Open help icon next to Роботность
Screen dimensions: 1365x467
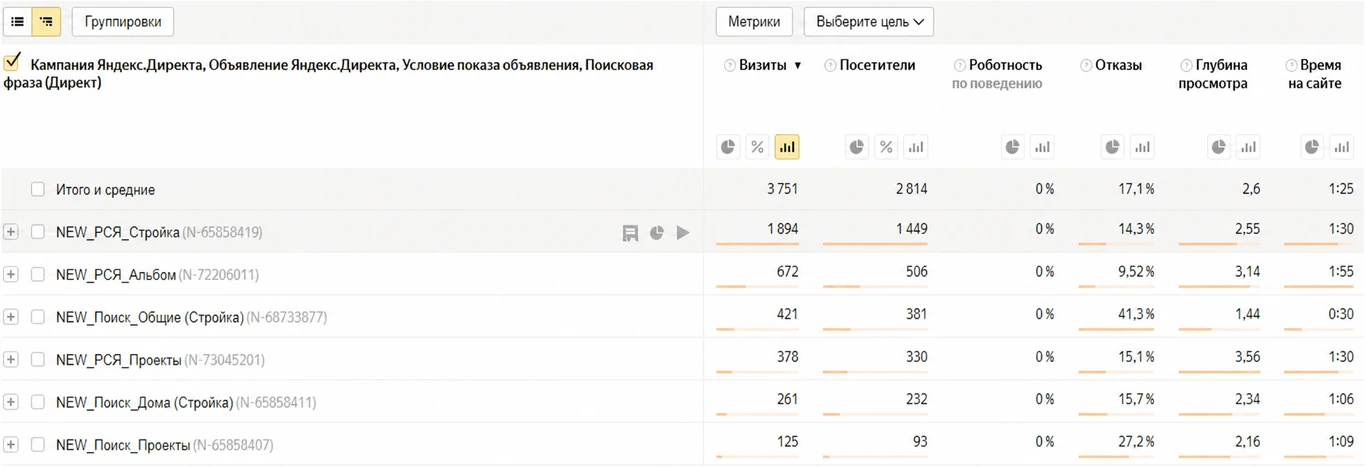(x=959, y=66)
